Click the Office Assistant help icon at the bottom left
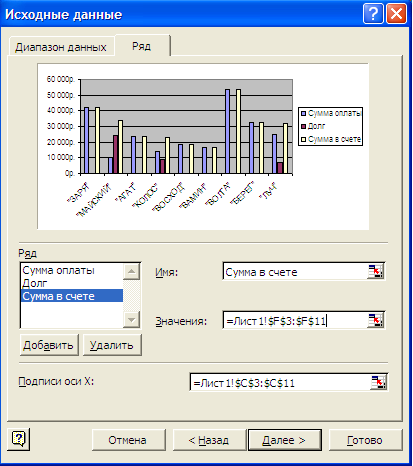The height and width of the screenshot is (466, 413). tap(18, 439)
